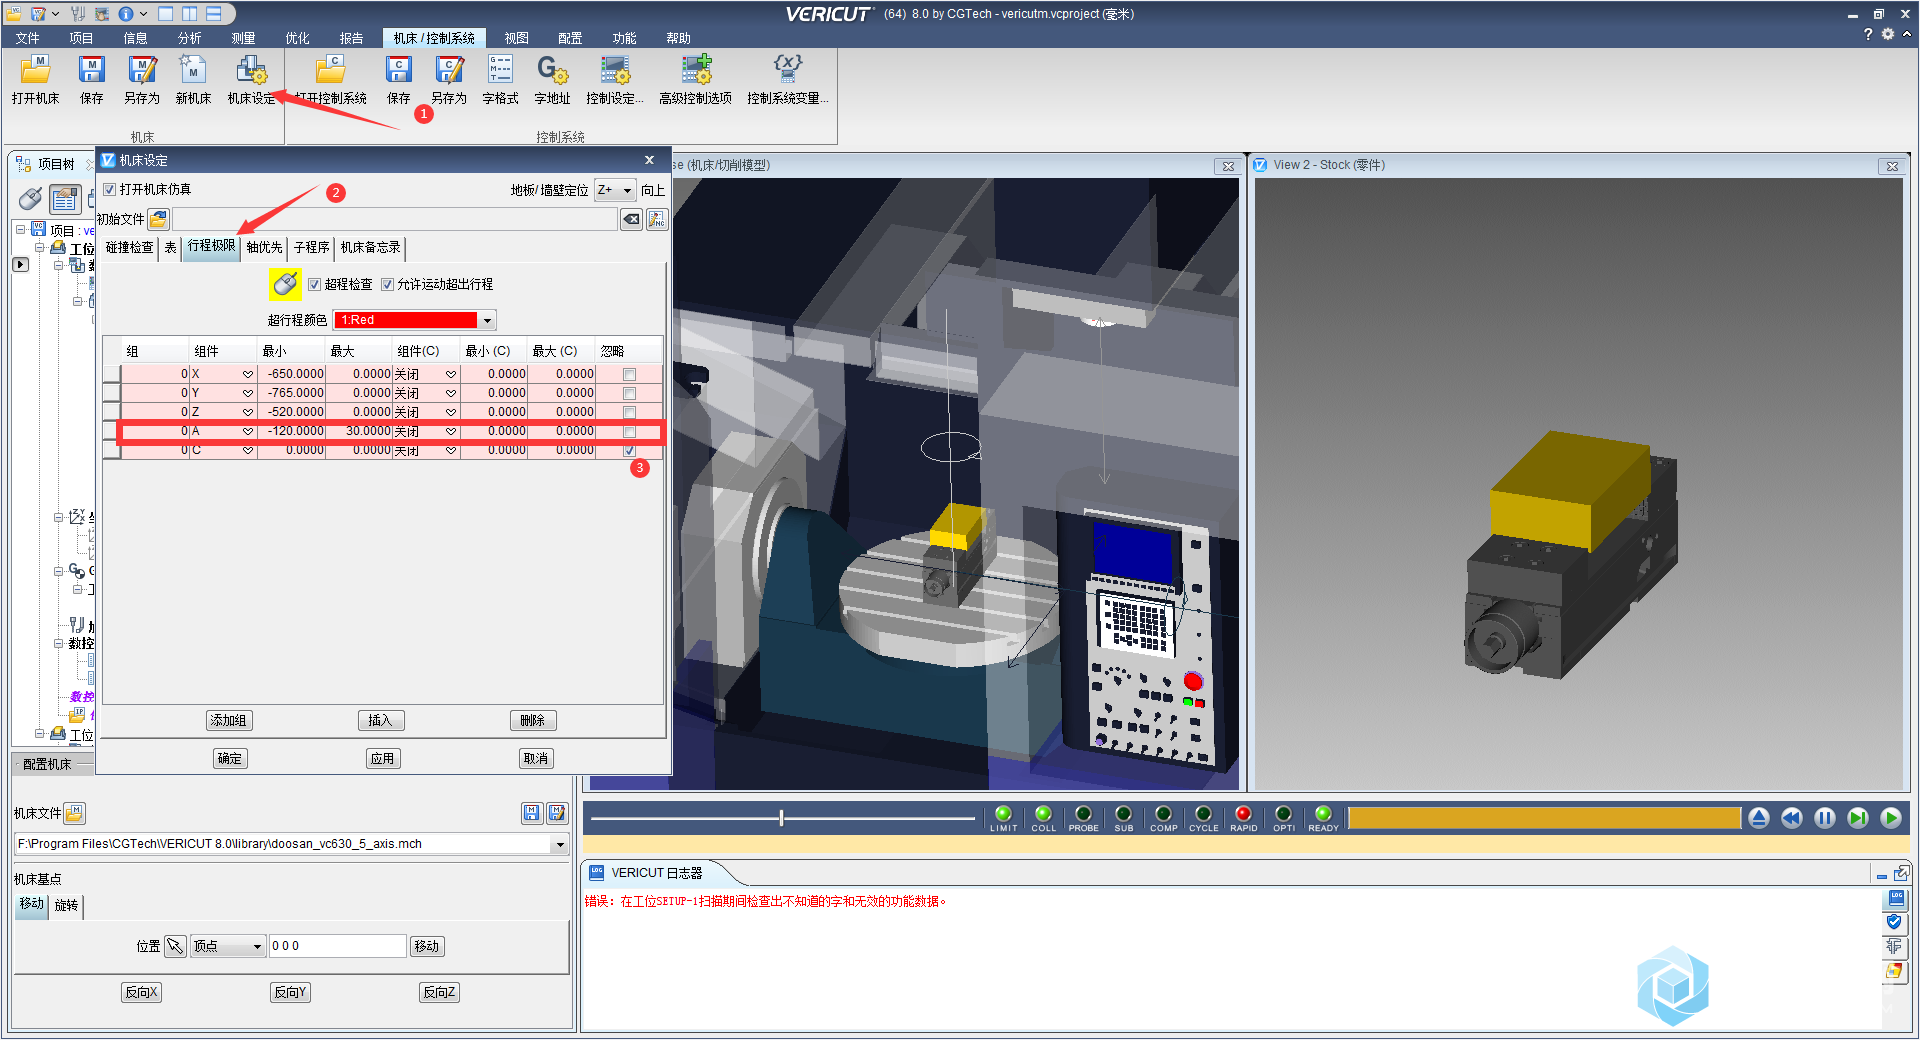The image size is (1920, 1040).
Task: Click the yellow over-travel highlight icon
Action: click(285, 284)
